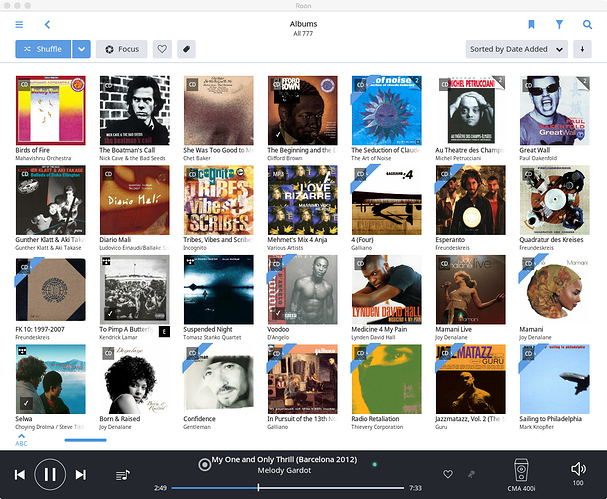Image resolution: width=607 pixels, height=499 pixels.
Task: Expand the Shuffle options dropdown arrow
Action: point(81,49)
